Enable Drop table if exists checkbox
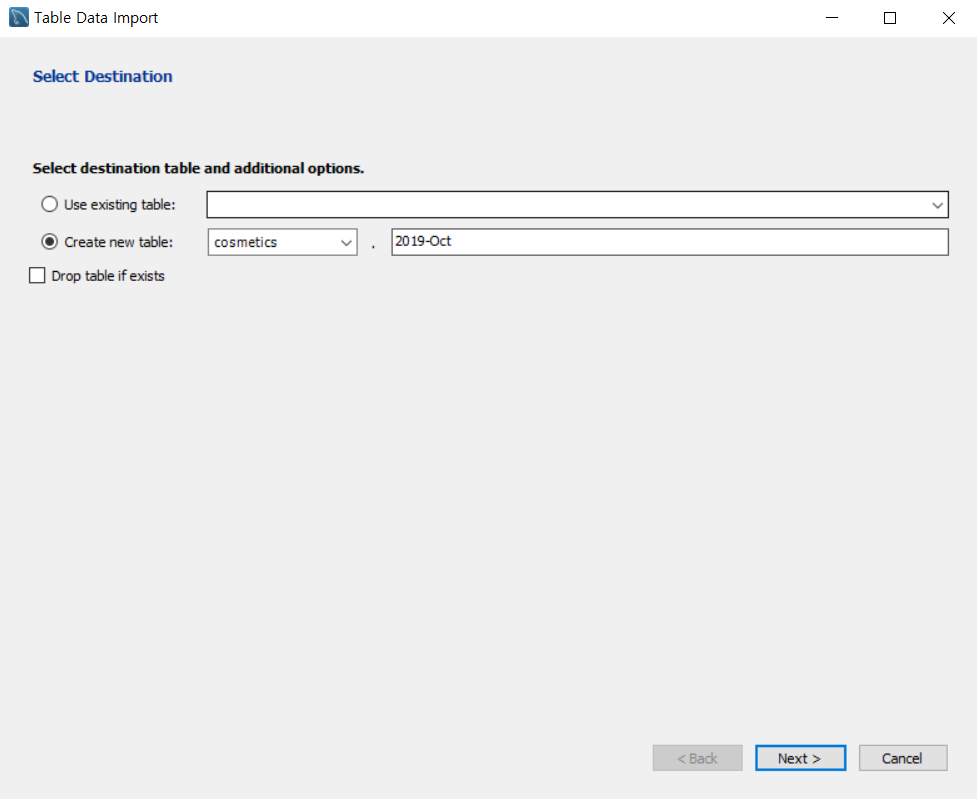 point(37,275)
